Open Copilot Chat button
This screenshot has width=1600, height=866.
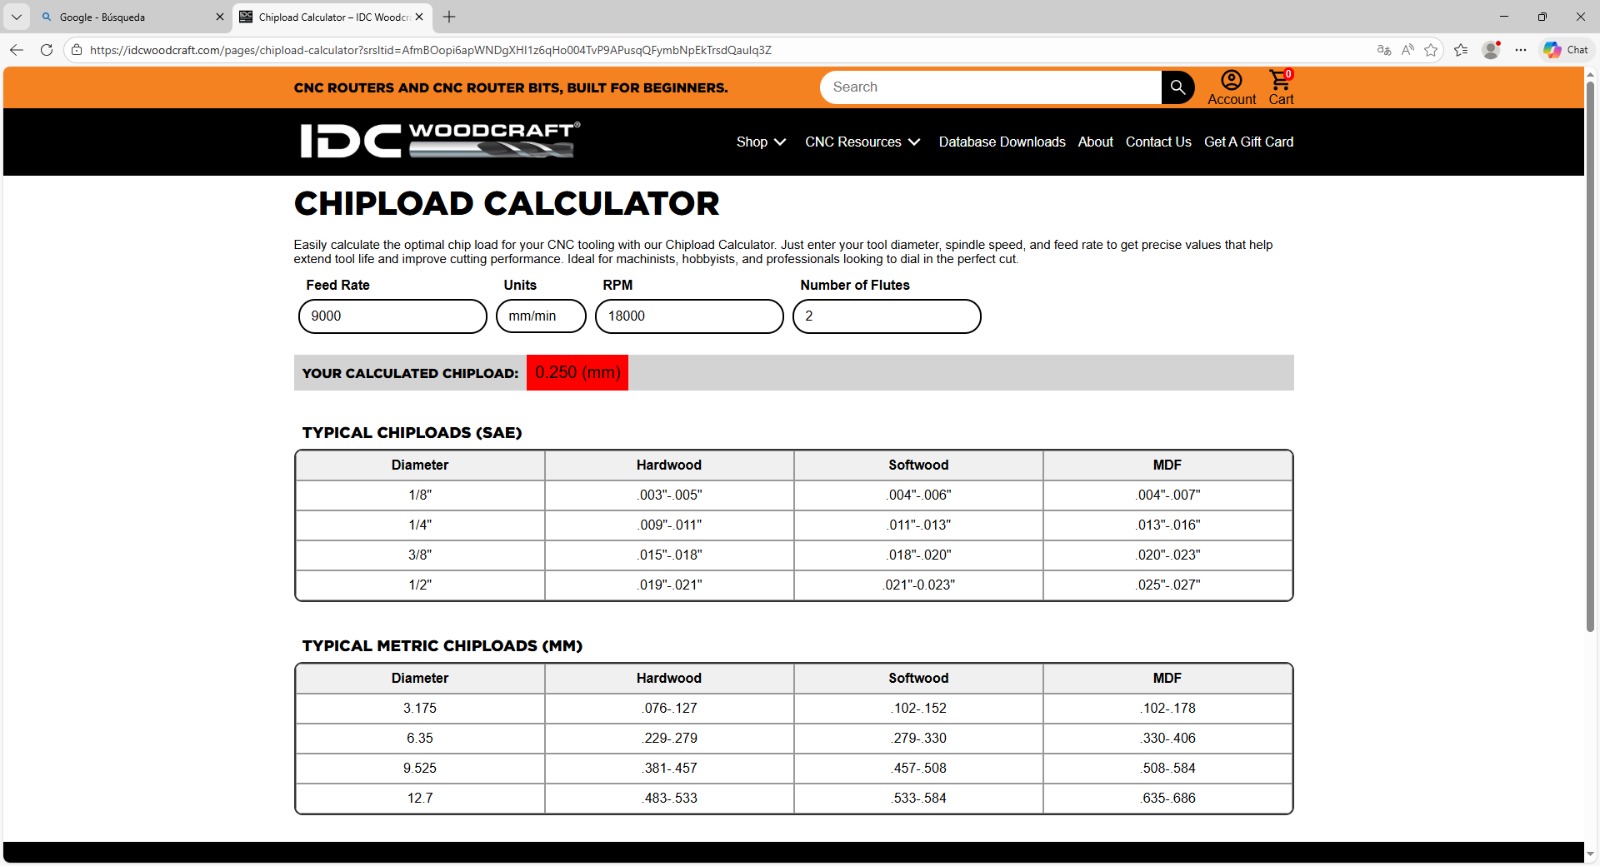(1566, 50)
